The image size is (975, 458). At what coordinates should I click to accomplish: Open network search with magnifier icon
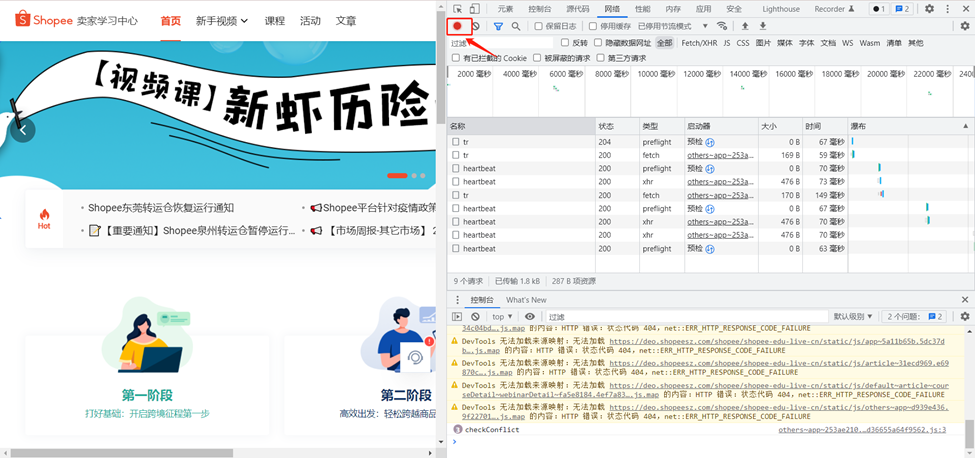516,26
